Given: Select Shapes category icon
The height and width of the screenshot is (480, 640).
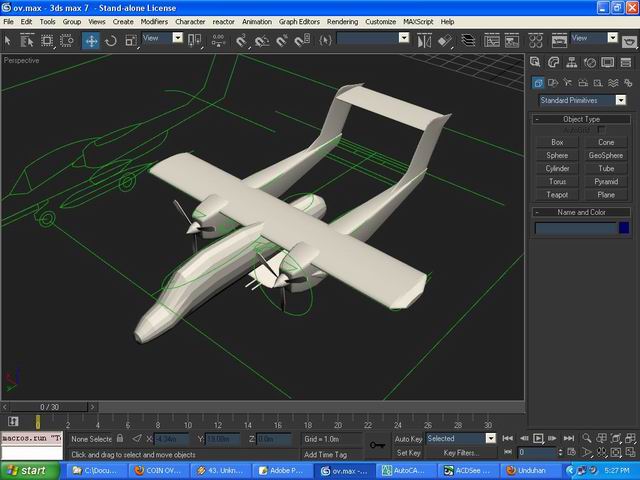Looking at the screenshot, I should click(553, 83).
